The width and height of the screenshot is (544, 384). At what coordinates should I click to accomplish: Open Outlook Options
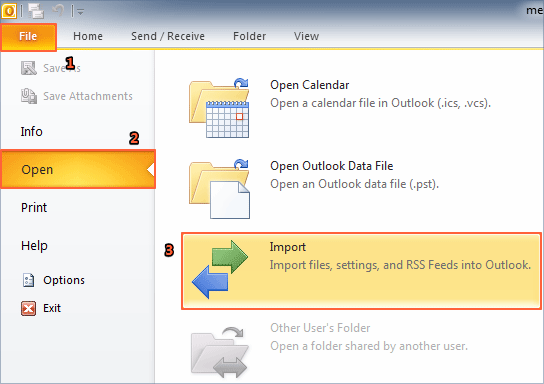(x=64, y=280)
